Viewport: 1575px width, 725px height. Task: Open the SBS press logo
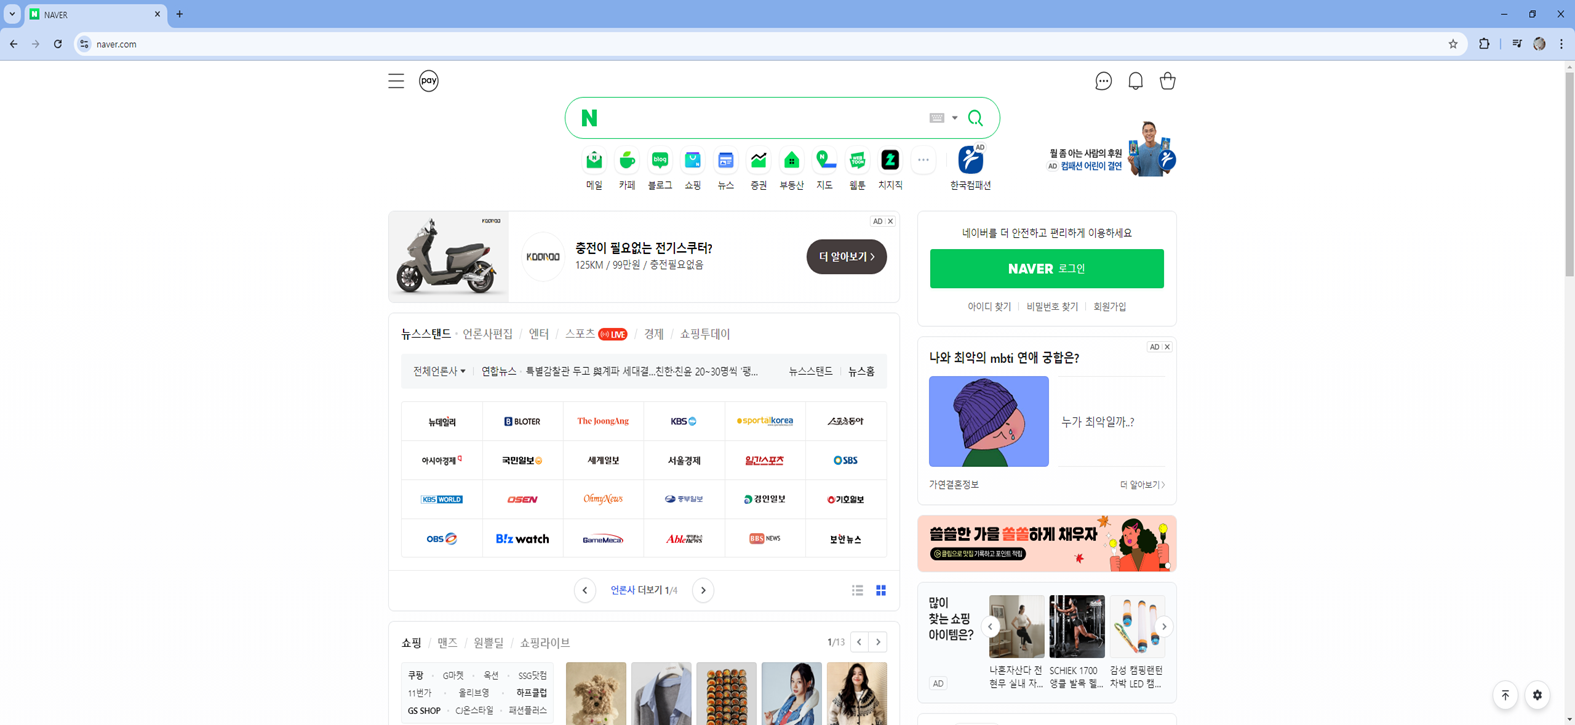pos(846,461)
